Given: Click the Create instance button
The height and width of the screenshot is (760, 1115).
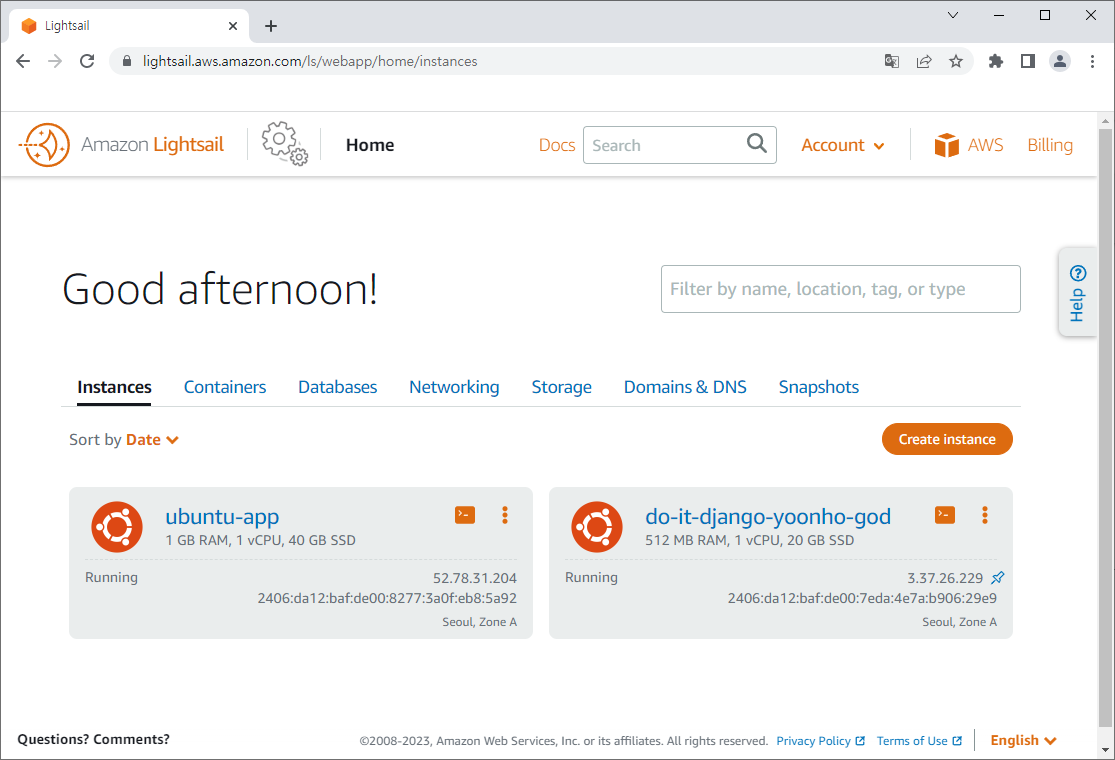Looking at the screenshot, I should pyautogui.click(x=947, y=439).
